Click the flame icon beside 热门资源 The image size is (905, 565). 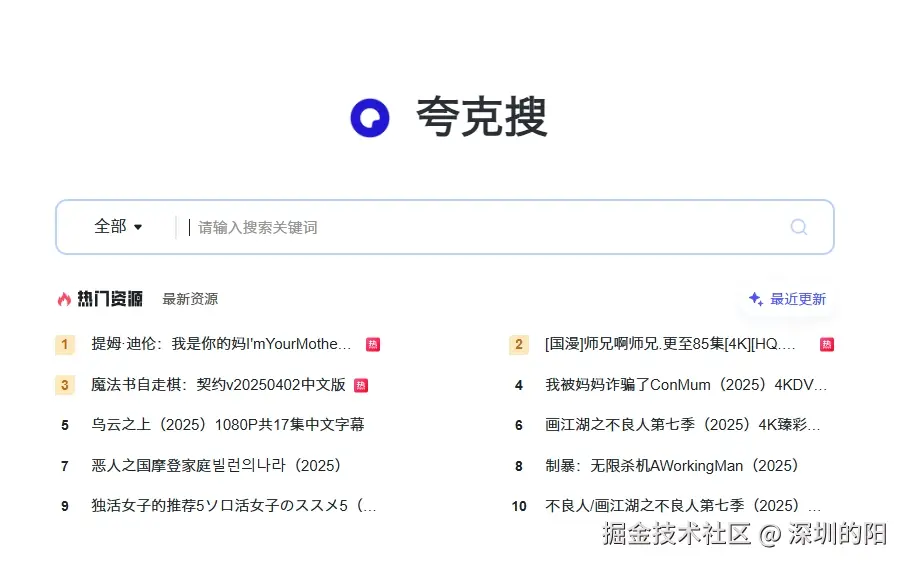point(64,299)
